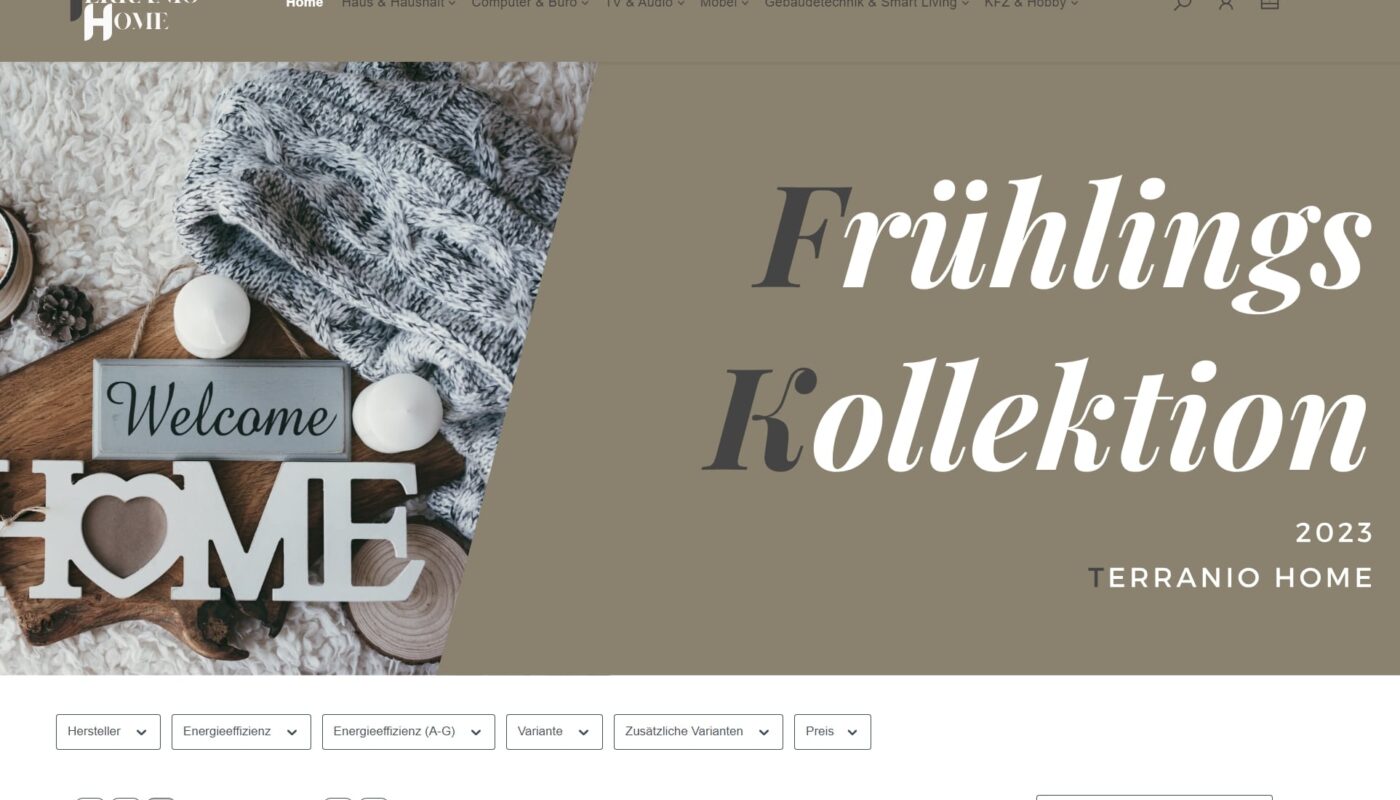Open the Energieeffizienz filter dropdown
Screen dimensions: 1400x800
(241, 732)
